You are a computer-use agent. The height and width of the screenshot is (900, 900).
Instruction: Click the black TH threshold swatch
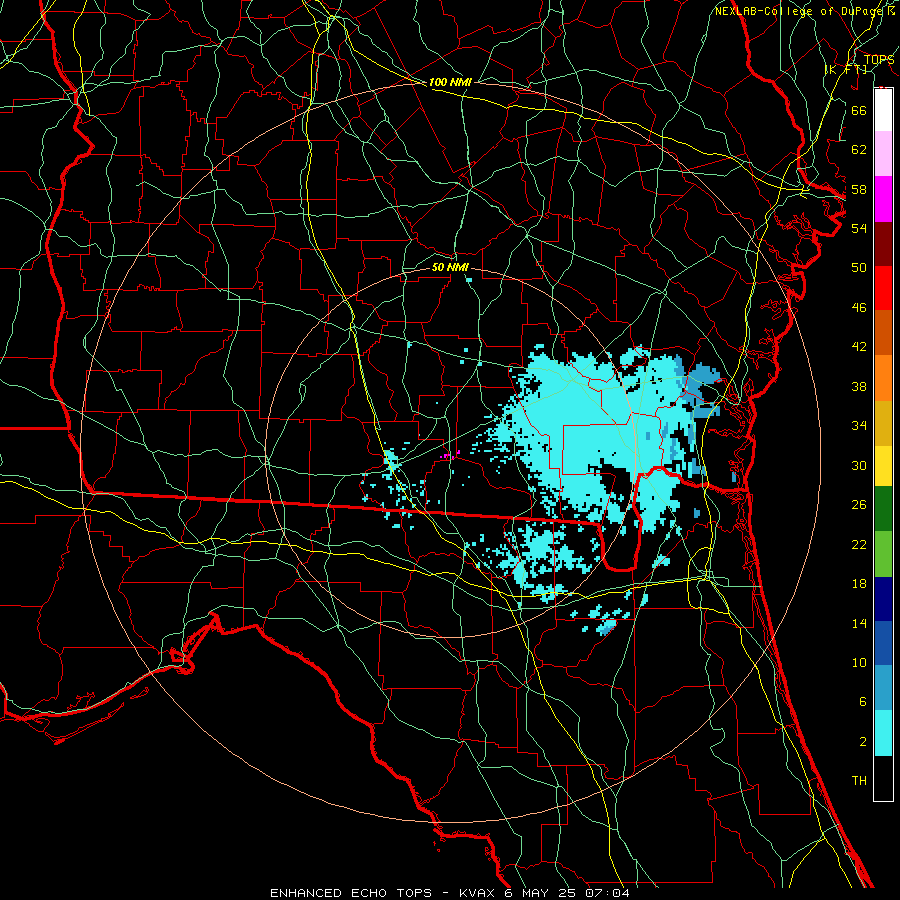point(883,778)
